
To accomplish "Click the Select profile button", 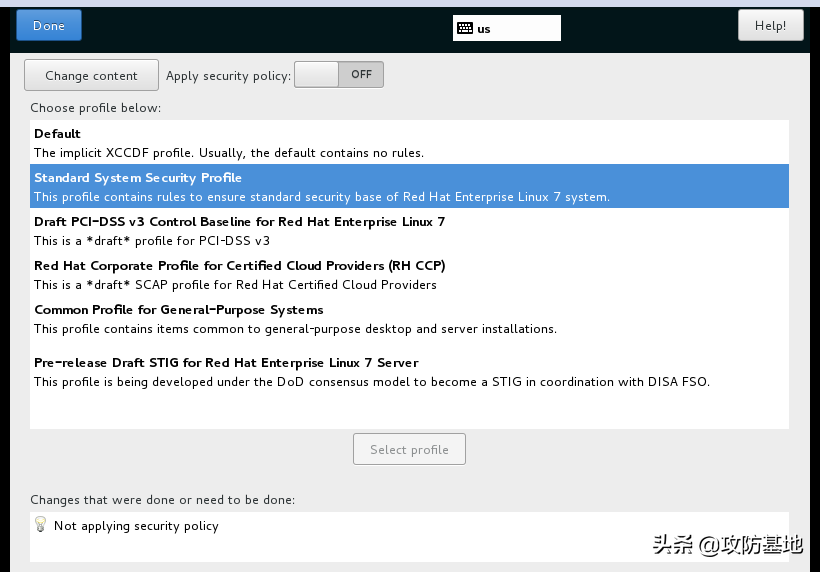I will pos(409,449).
